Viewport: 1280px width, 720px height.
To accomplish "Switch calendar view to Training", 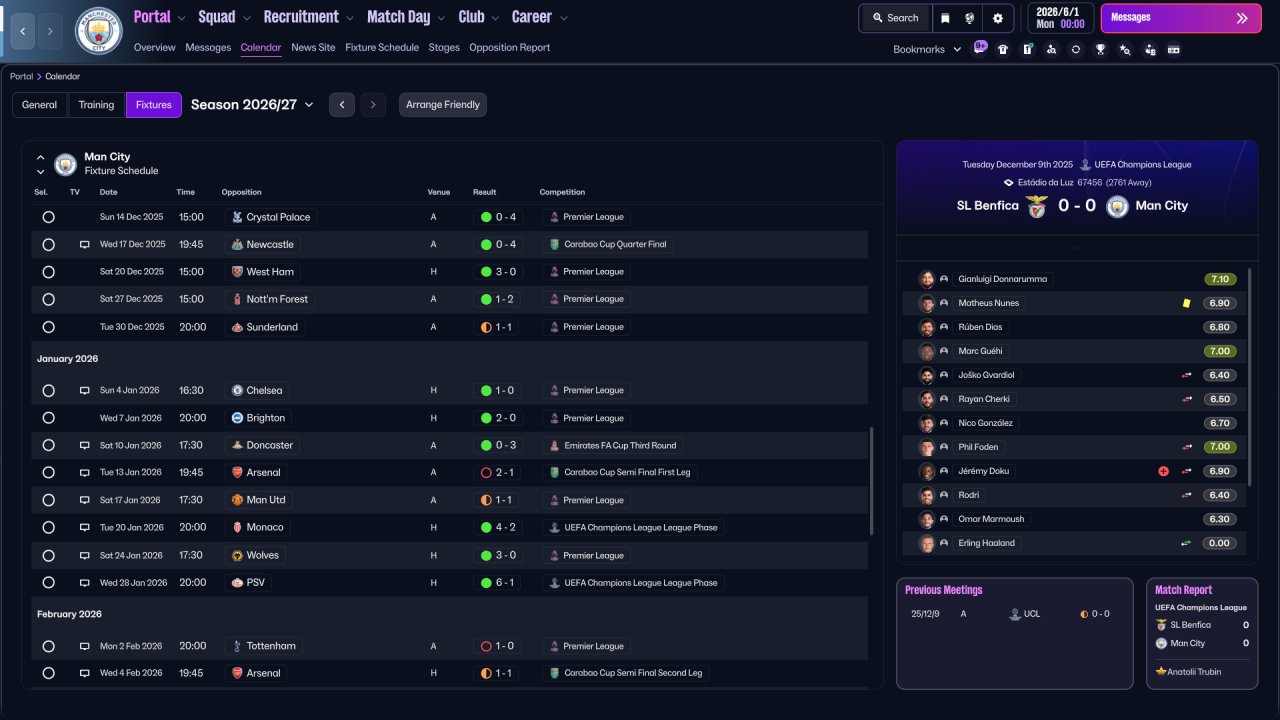I will pos(97,105).
